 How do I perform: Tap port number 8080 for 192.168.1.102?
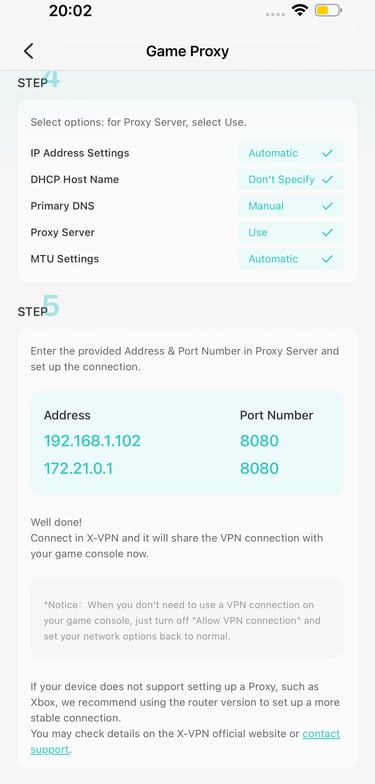pos(259,441)
